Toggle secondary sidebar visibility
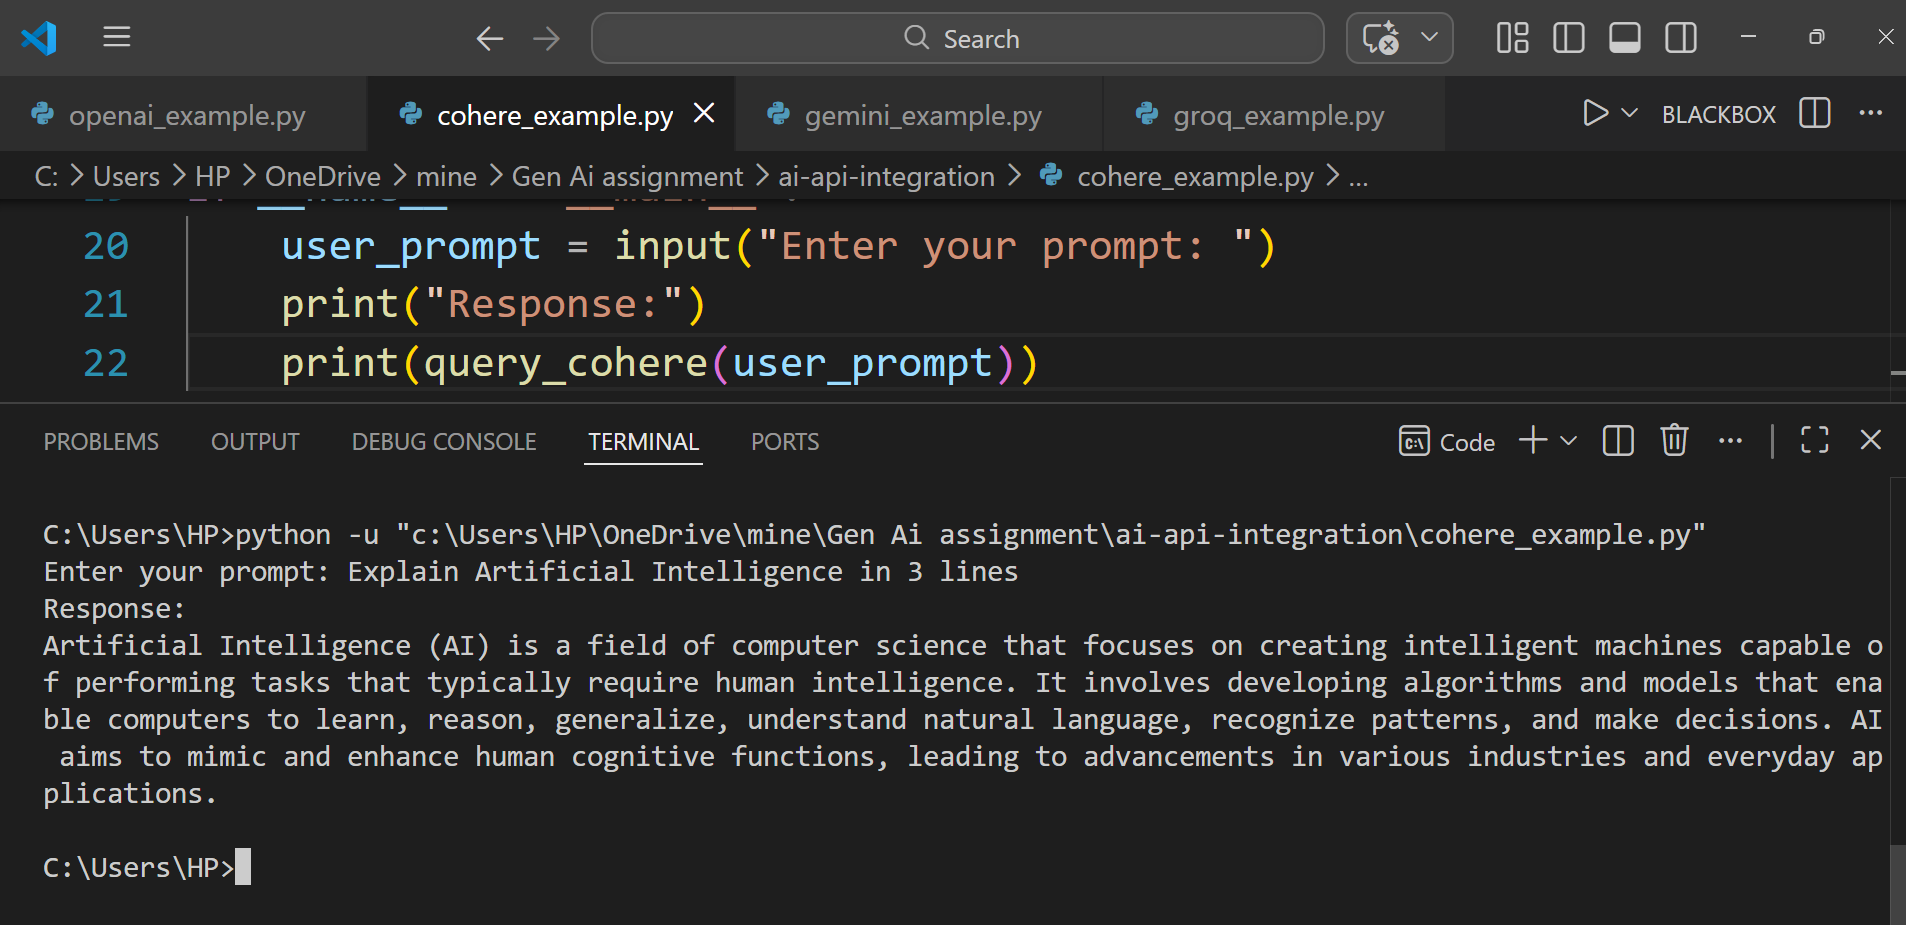This screenshot has width=1906, height=925. point(1680,38)
